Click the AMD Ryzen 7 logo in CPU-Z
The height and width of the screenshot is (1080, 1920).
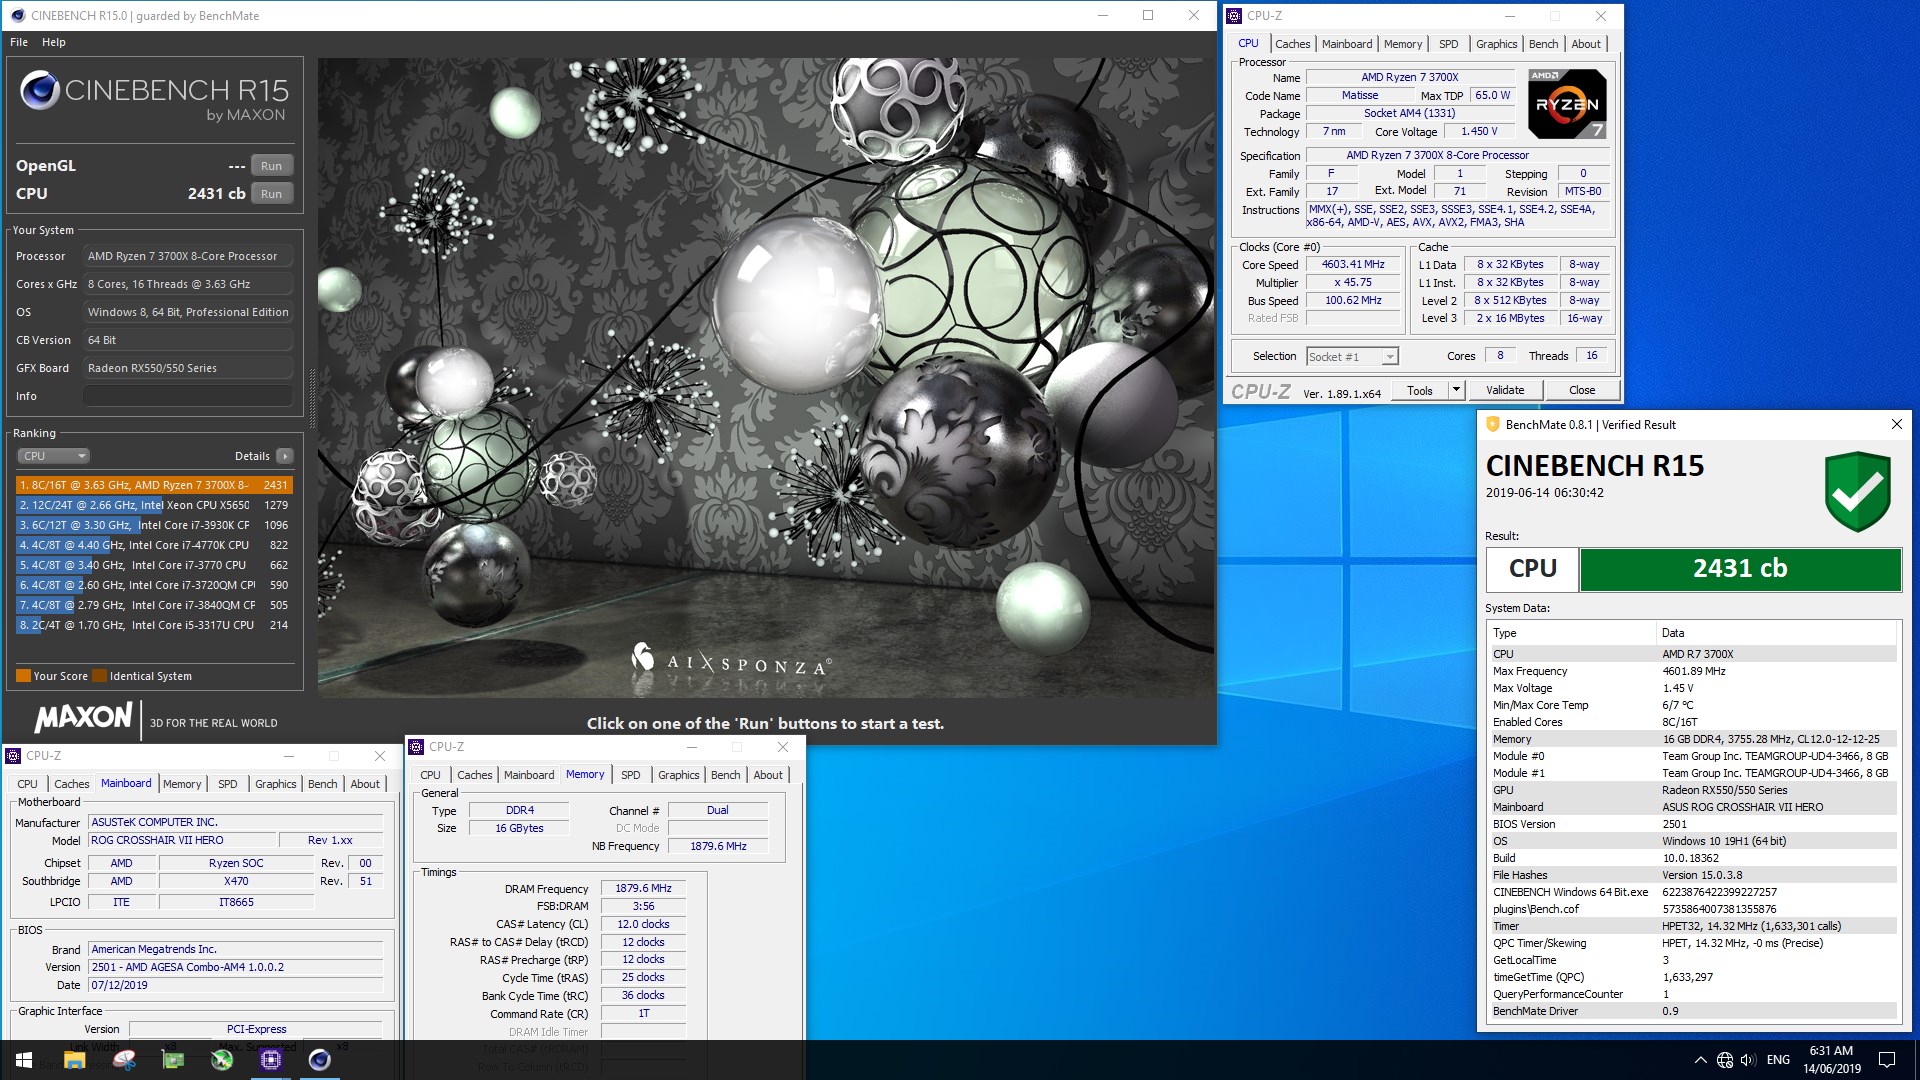pyautogui.click(x=1567, y=104)
